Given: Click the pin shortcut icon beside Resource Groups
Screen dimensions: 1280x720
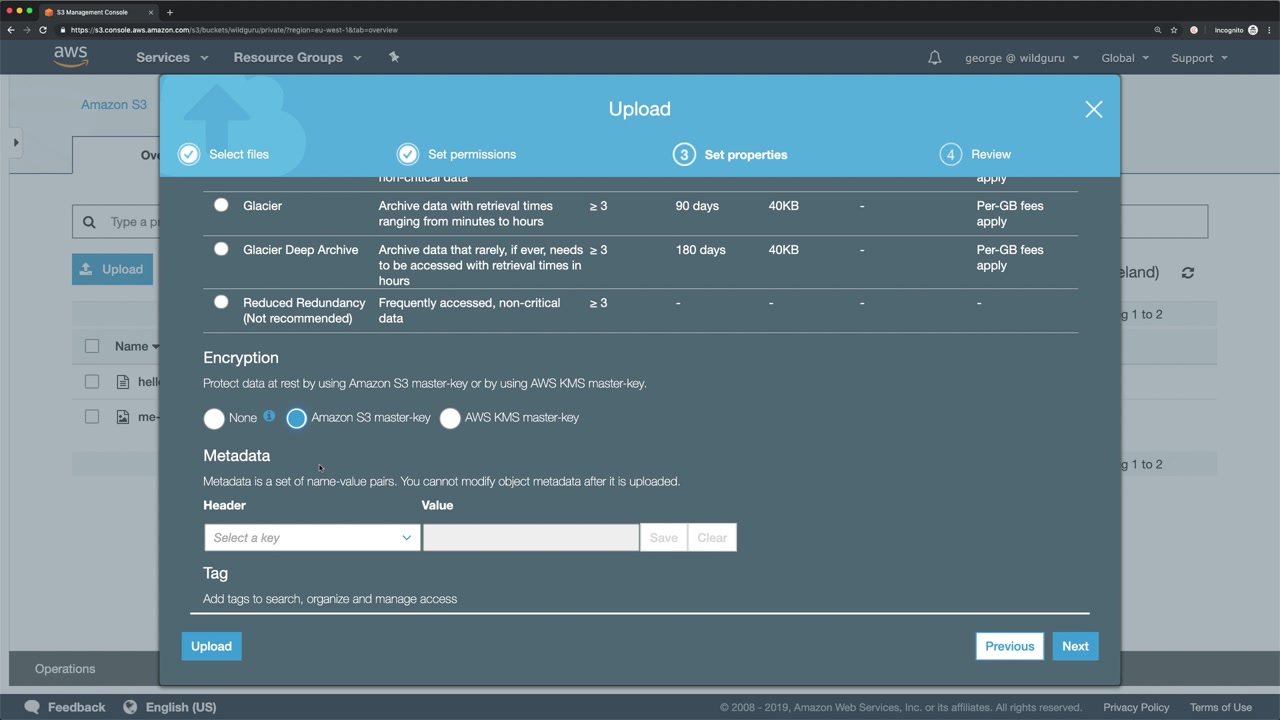Looking at the screenshot, I should 394,57.
